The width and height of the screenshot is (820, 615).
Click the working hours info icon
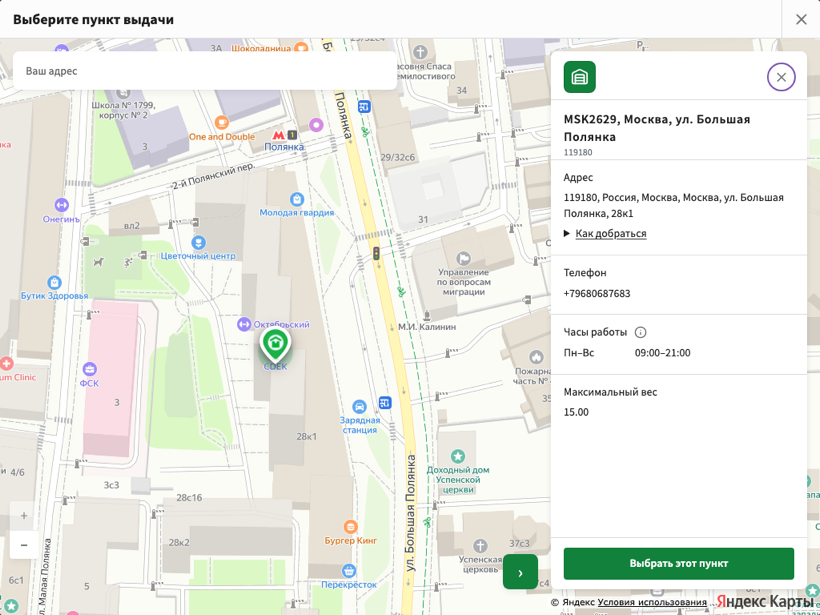click(640, 332)
